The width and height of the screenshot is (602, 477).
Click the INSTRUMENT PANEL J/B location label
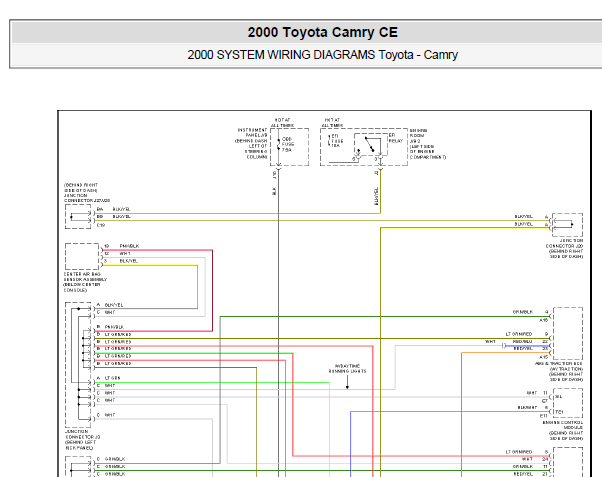coord(251,143)
